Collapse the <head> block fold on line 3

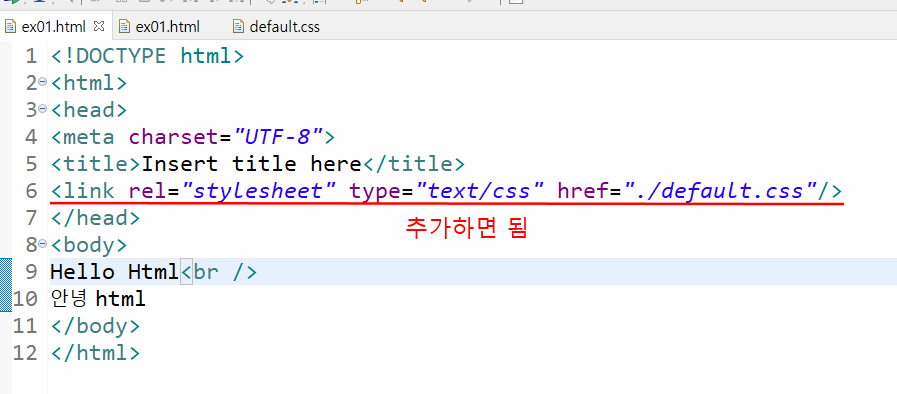(x=43, y=110)
